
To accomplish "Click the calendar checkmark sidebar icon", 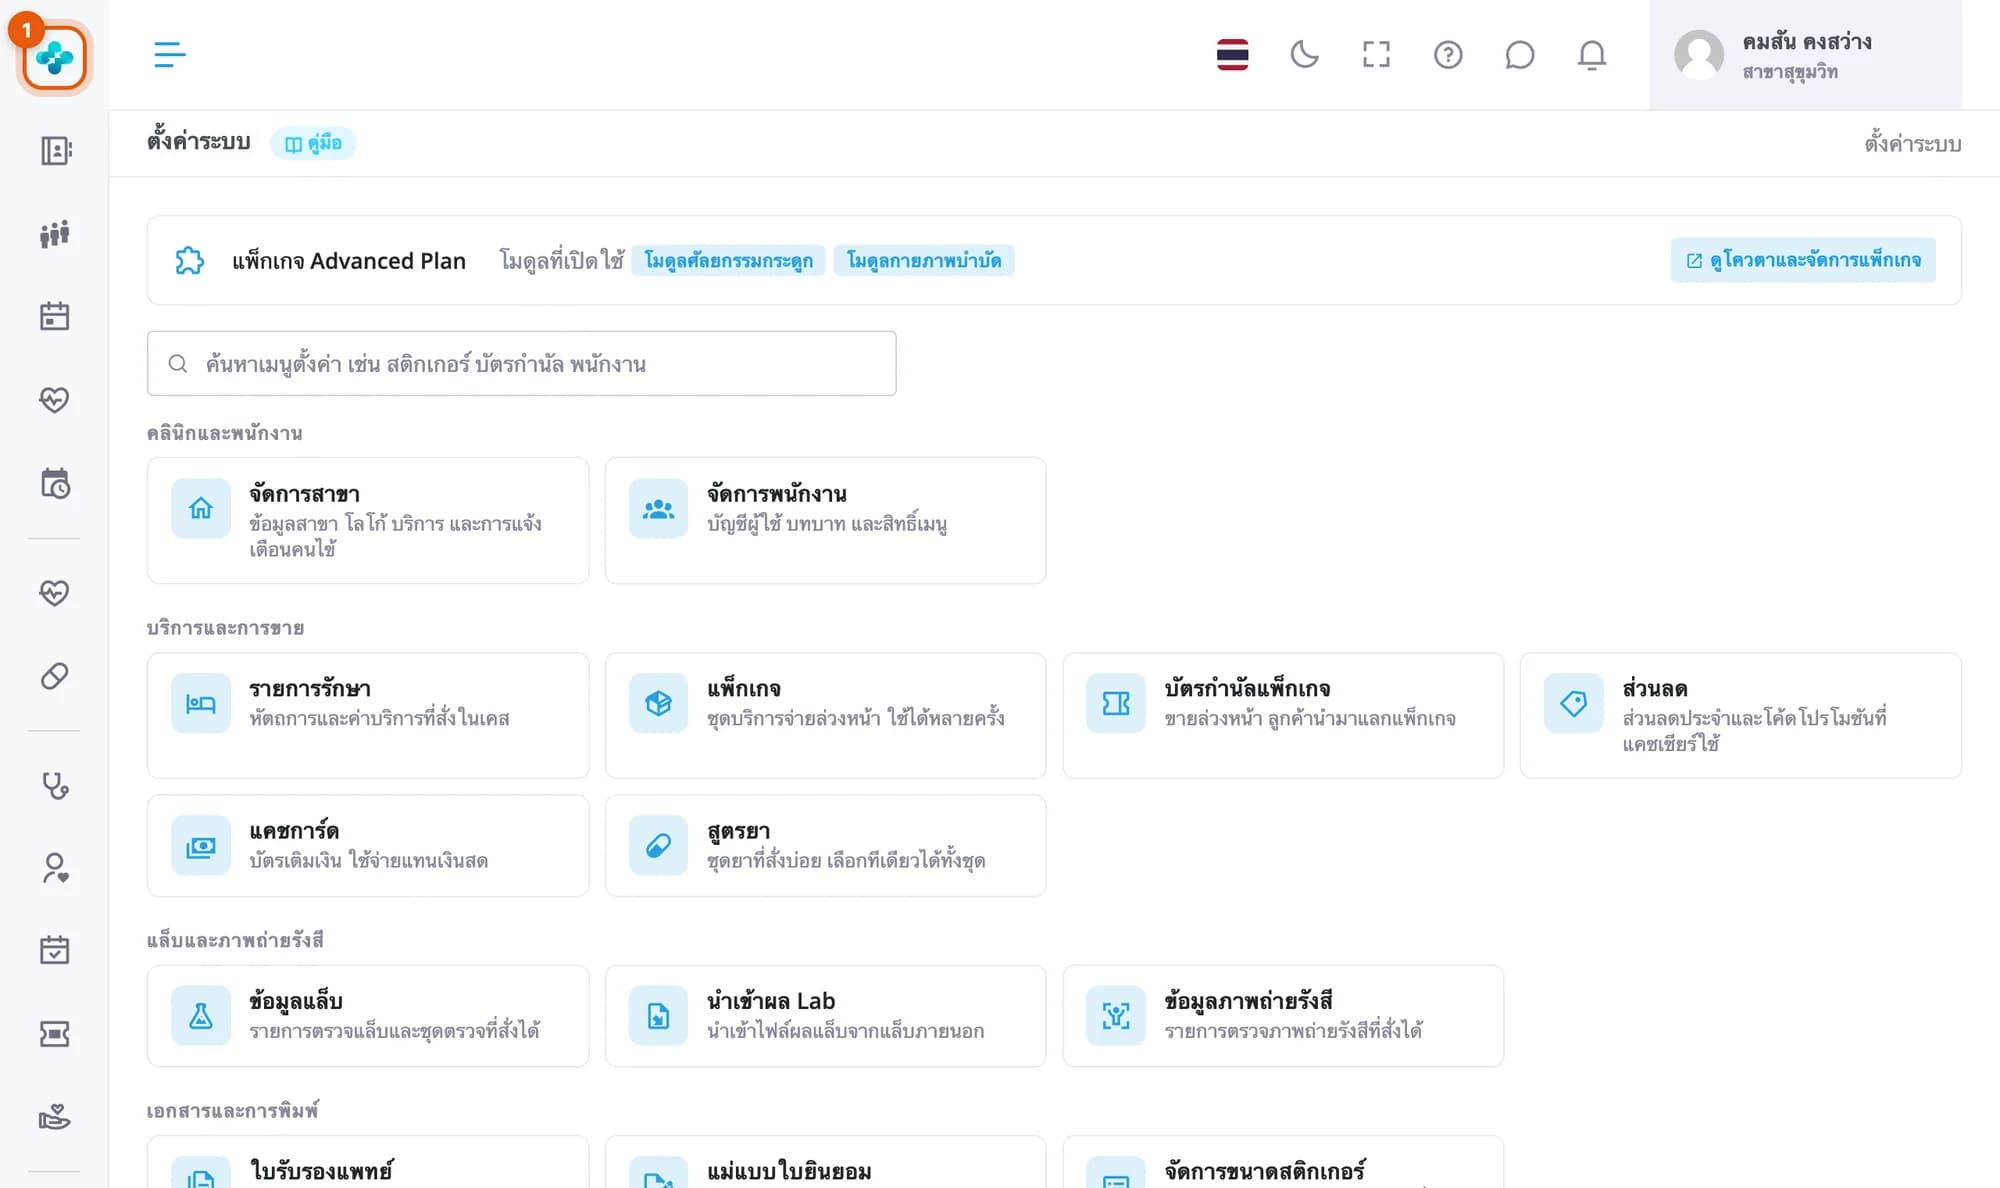I will point(55,950).
